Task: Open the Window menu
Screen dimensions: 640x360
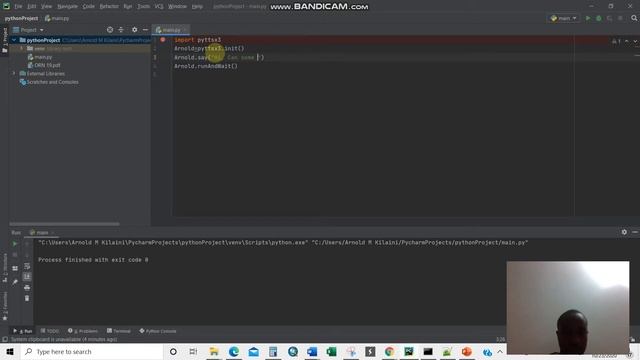Action: (178, 7)
